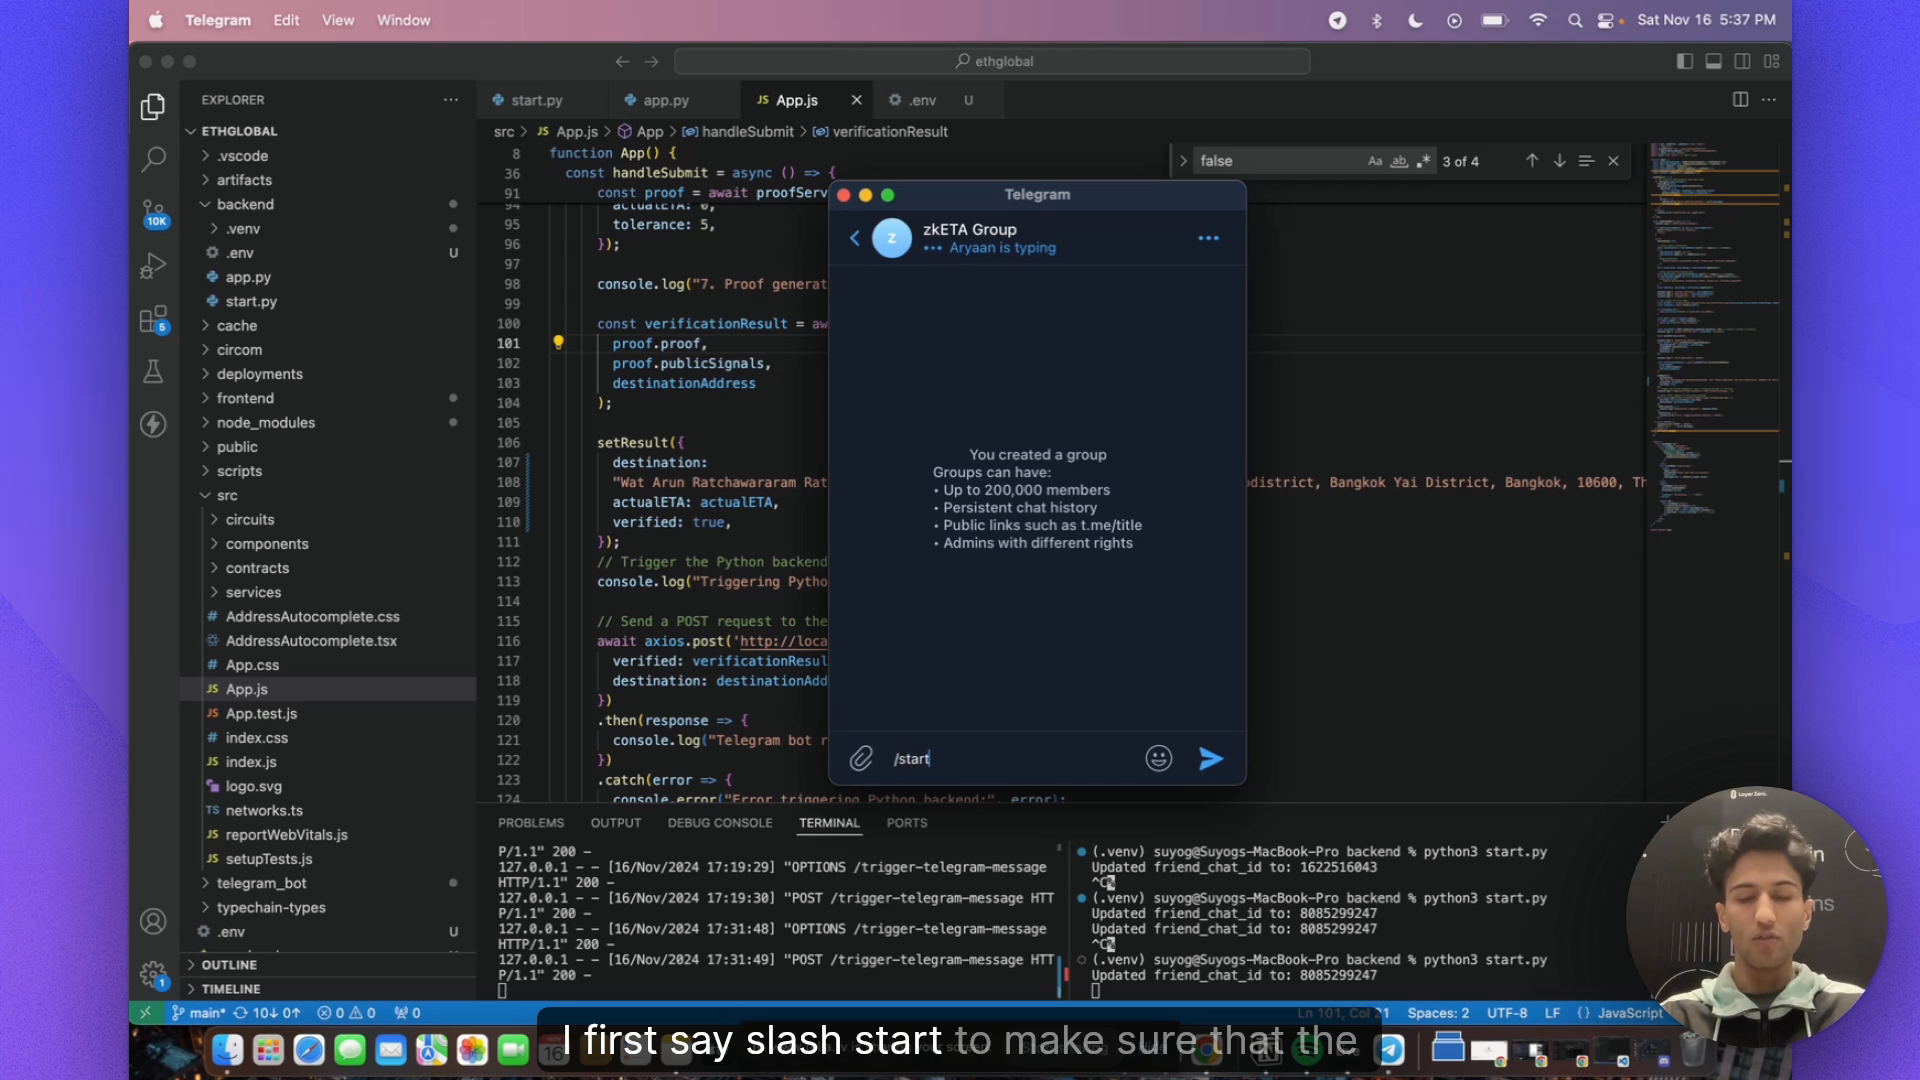Collapse the ETHGLOBAL root folder
Image resolution: width=1920 pixels, height=1080 pixels.
click(240, 131)
